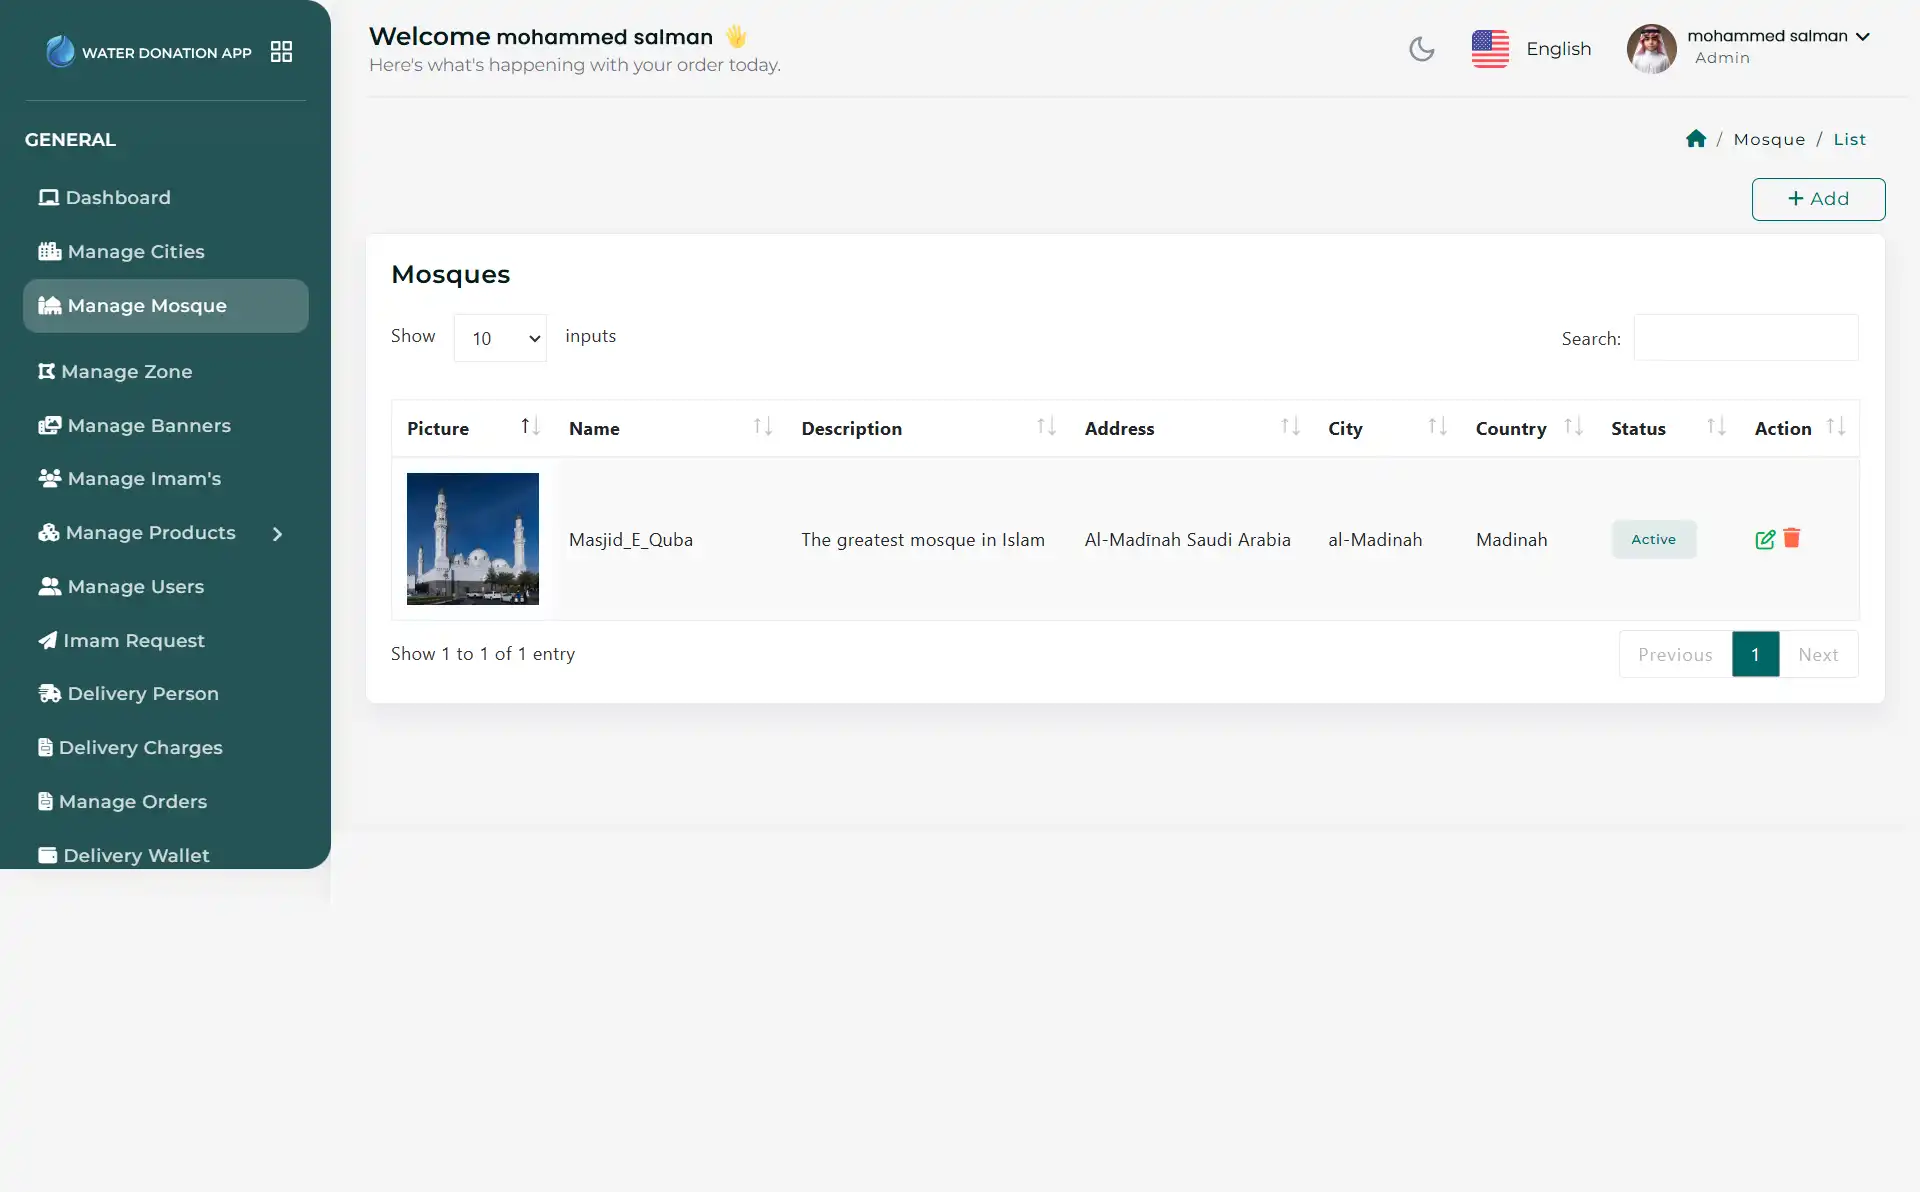Image resolution: width=1920 pixels, height=1192 pixels.
Task: Click inside the Search field
Action: 1744,338
